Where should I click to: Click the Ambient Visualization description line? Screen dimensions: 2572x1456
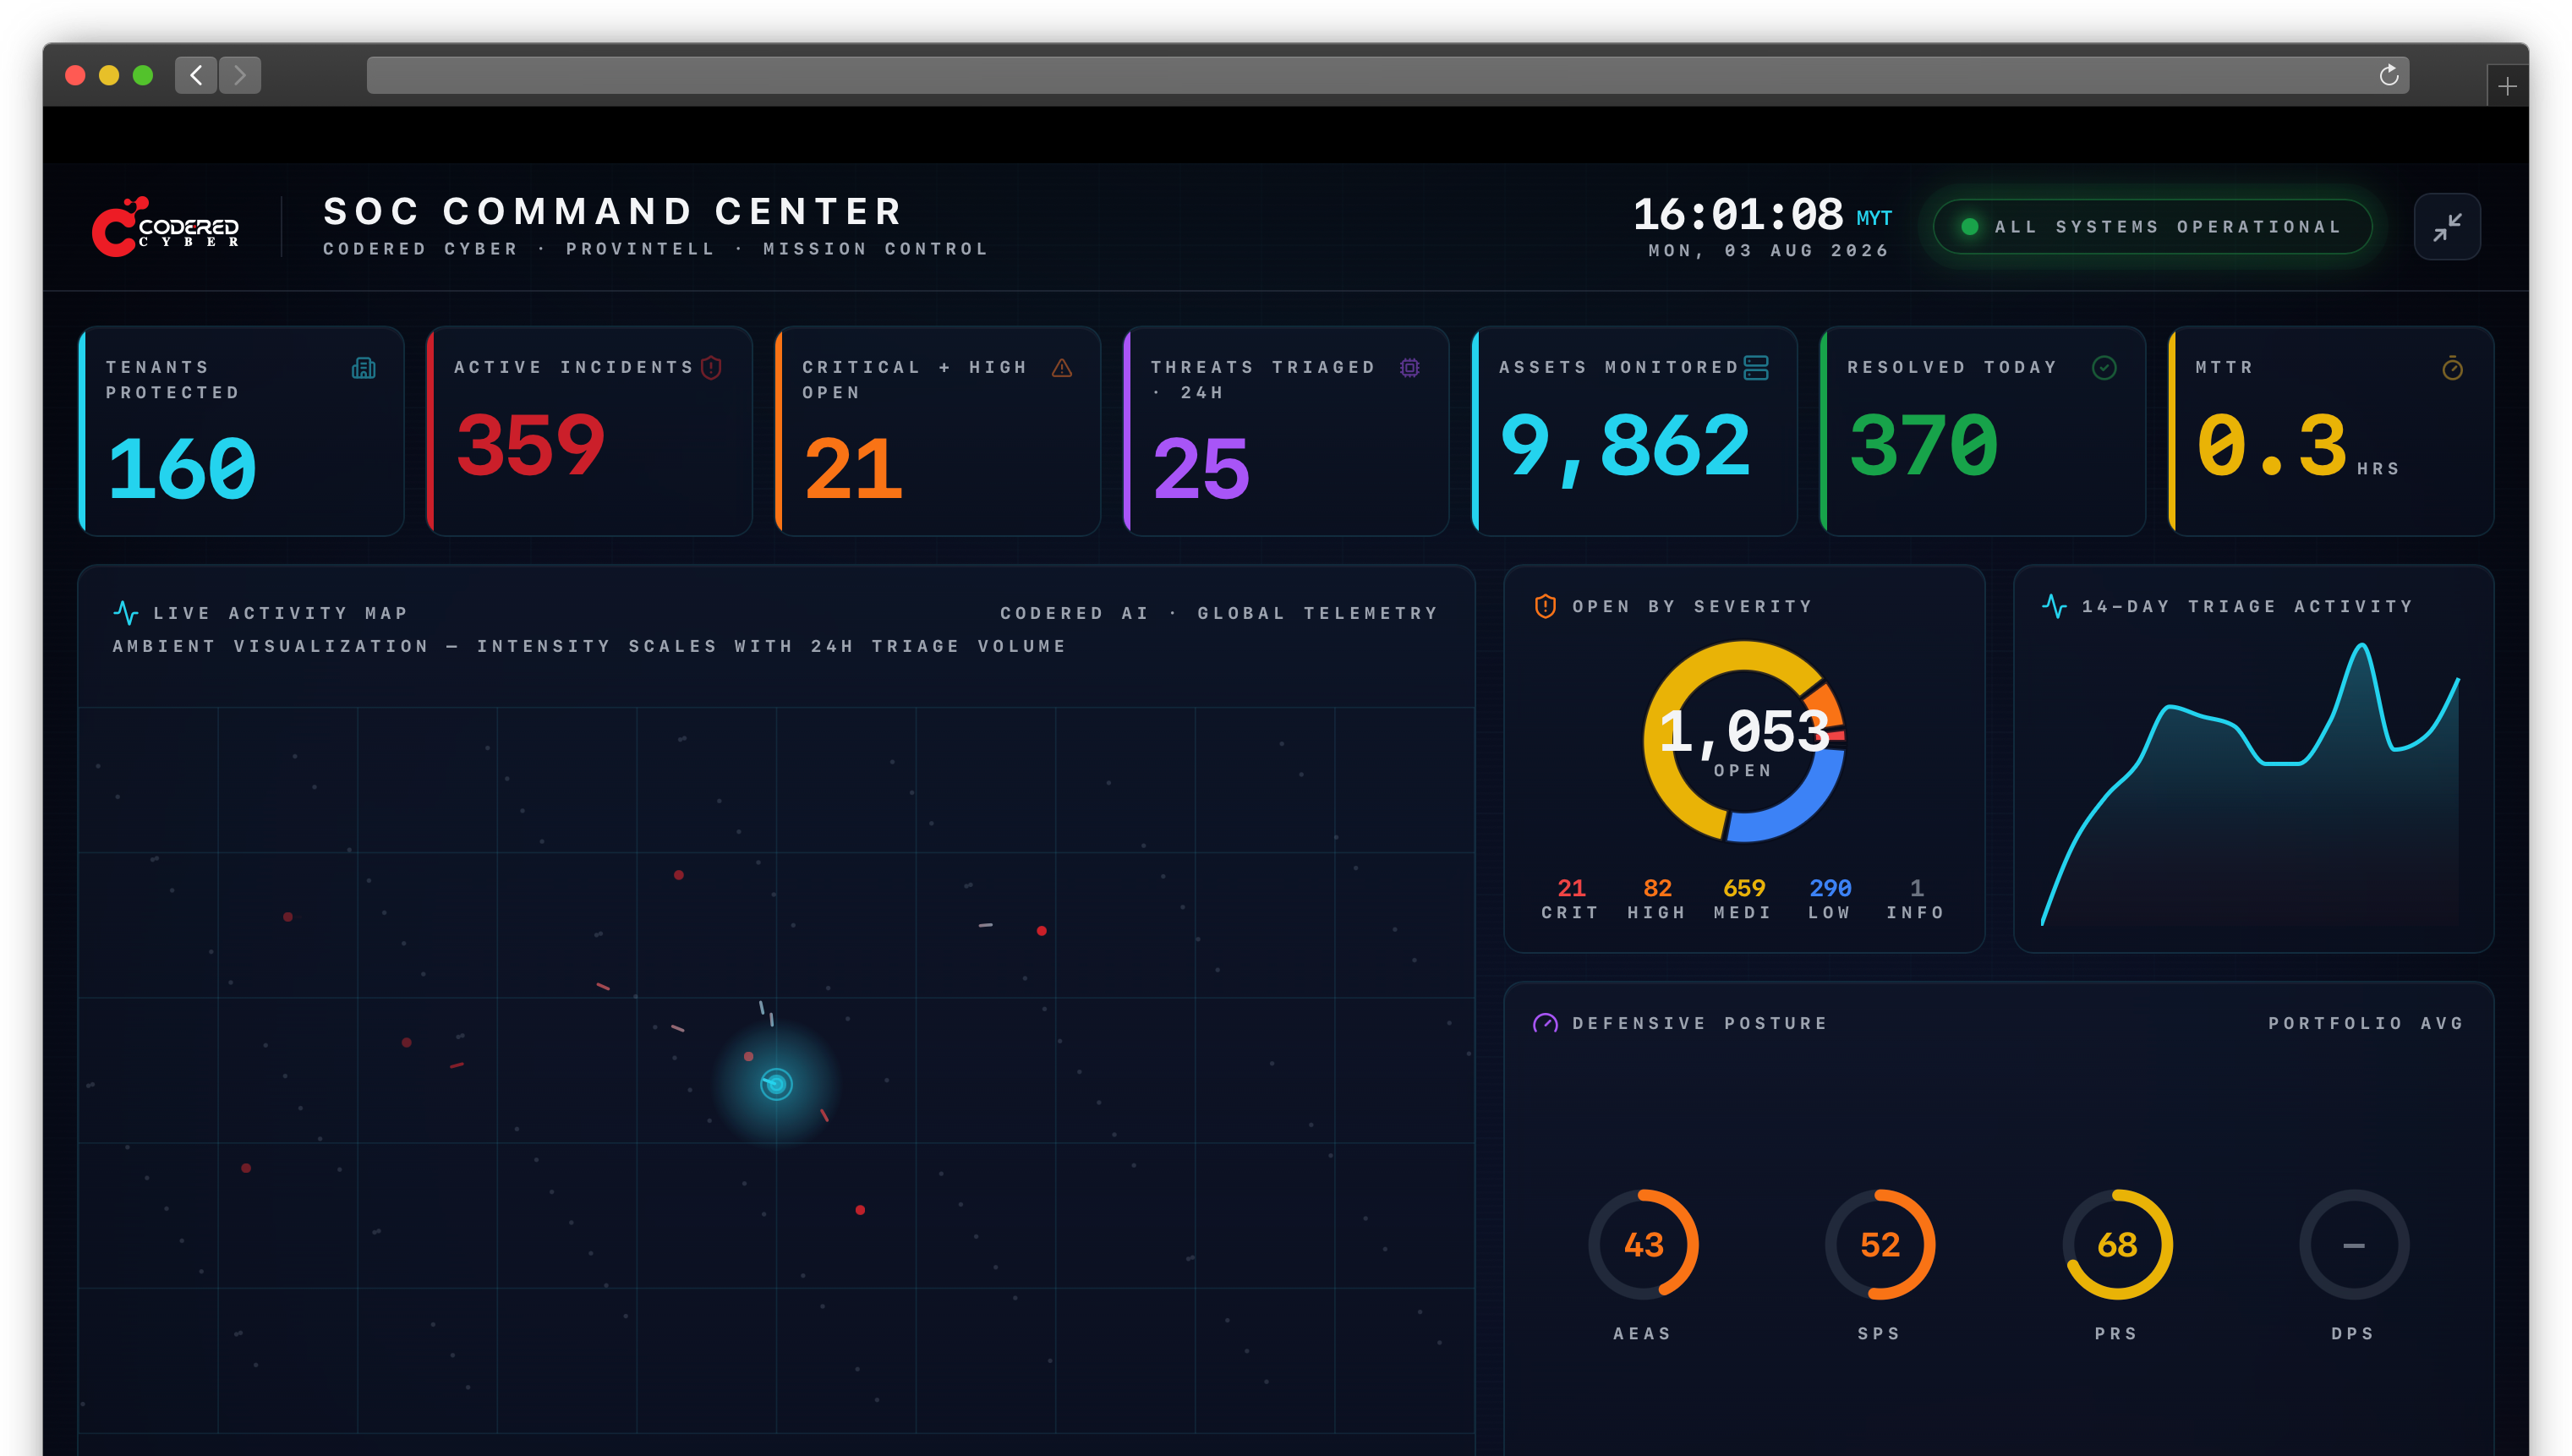tap(590, 646)
